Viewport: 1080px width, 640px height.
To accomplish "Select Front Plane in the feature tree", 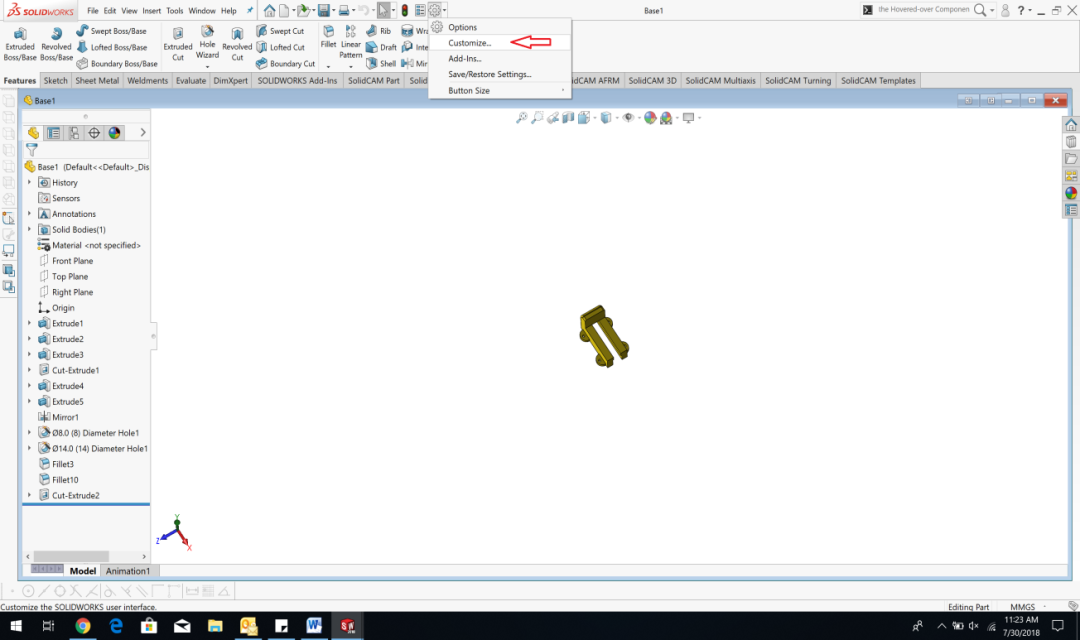I will click(x=72, y=261).
